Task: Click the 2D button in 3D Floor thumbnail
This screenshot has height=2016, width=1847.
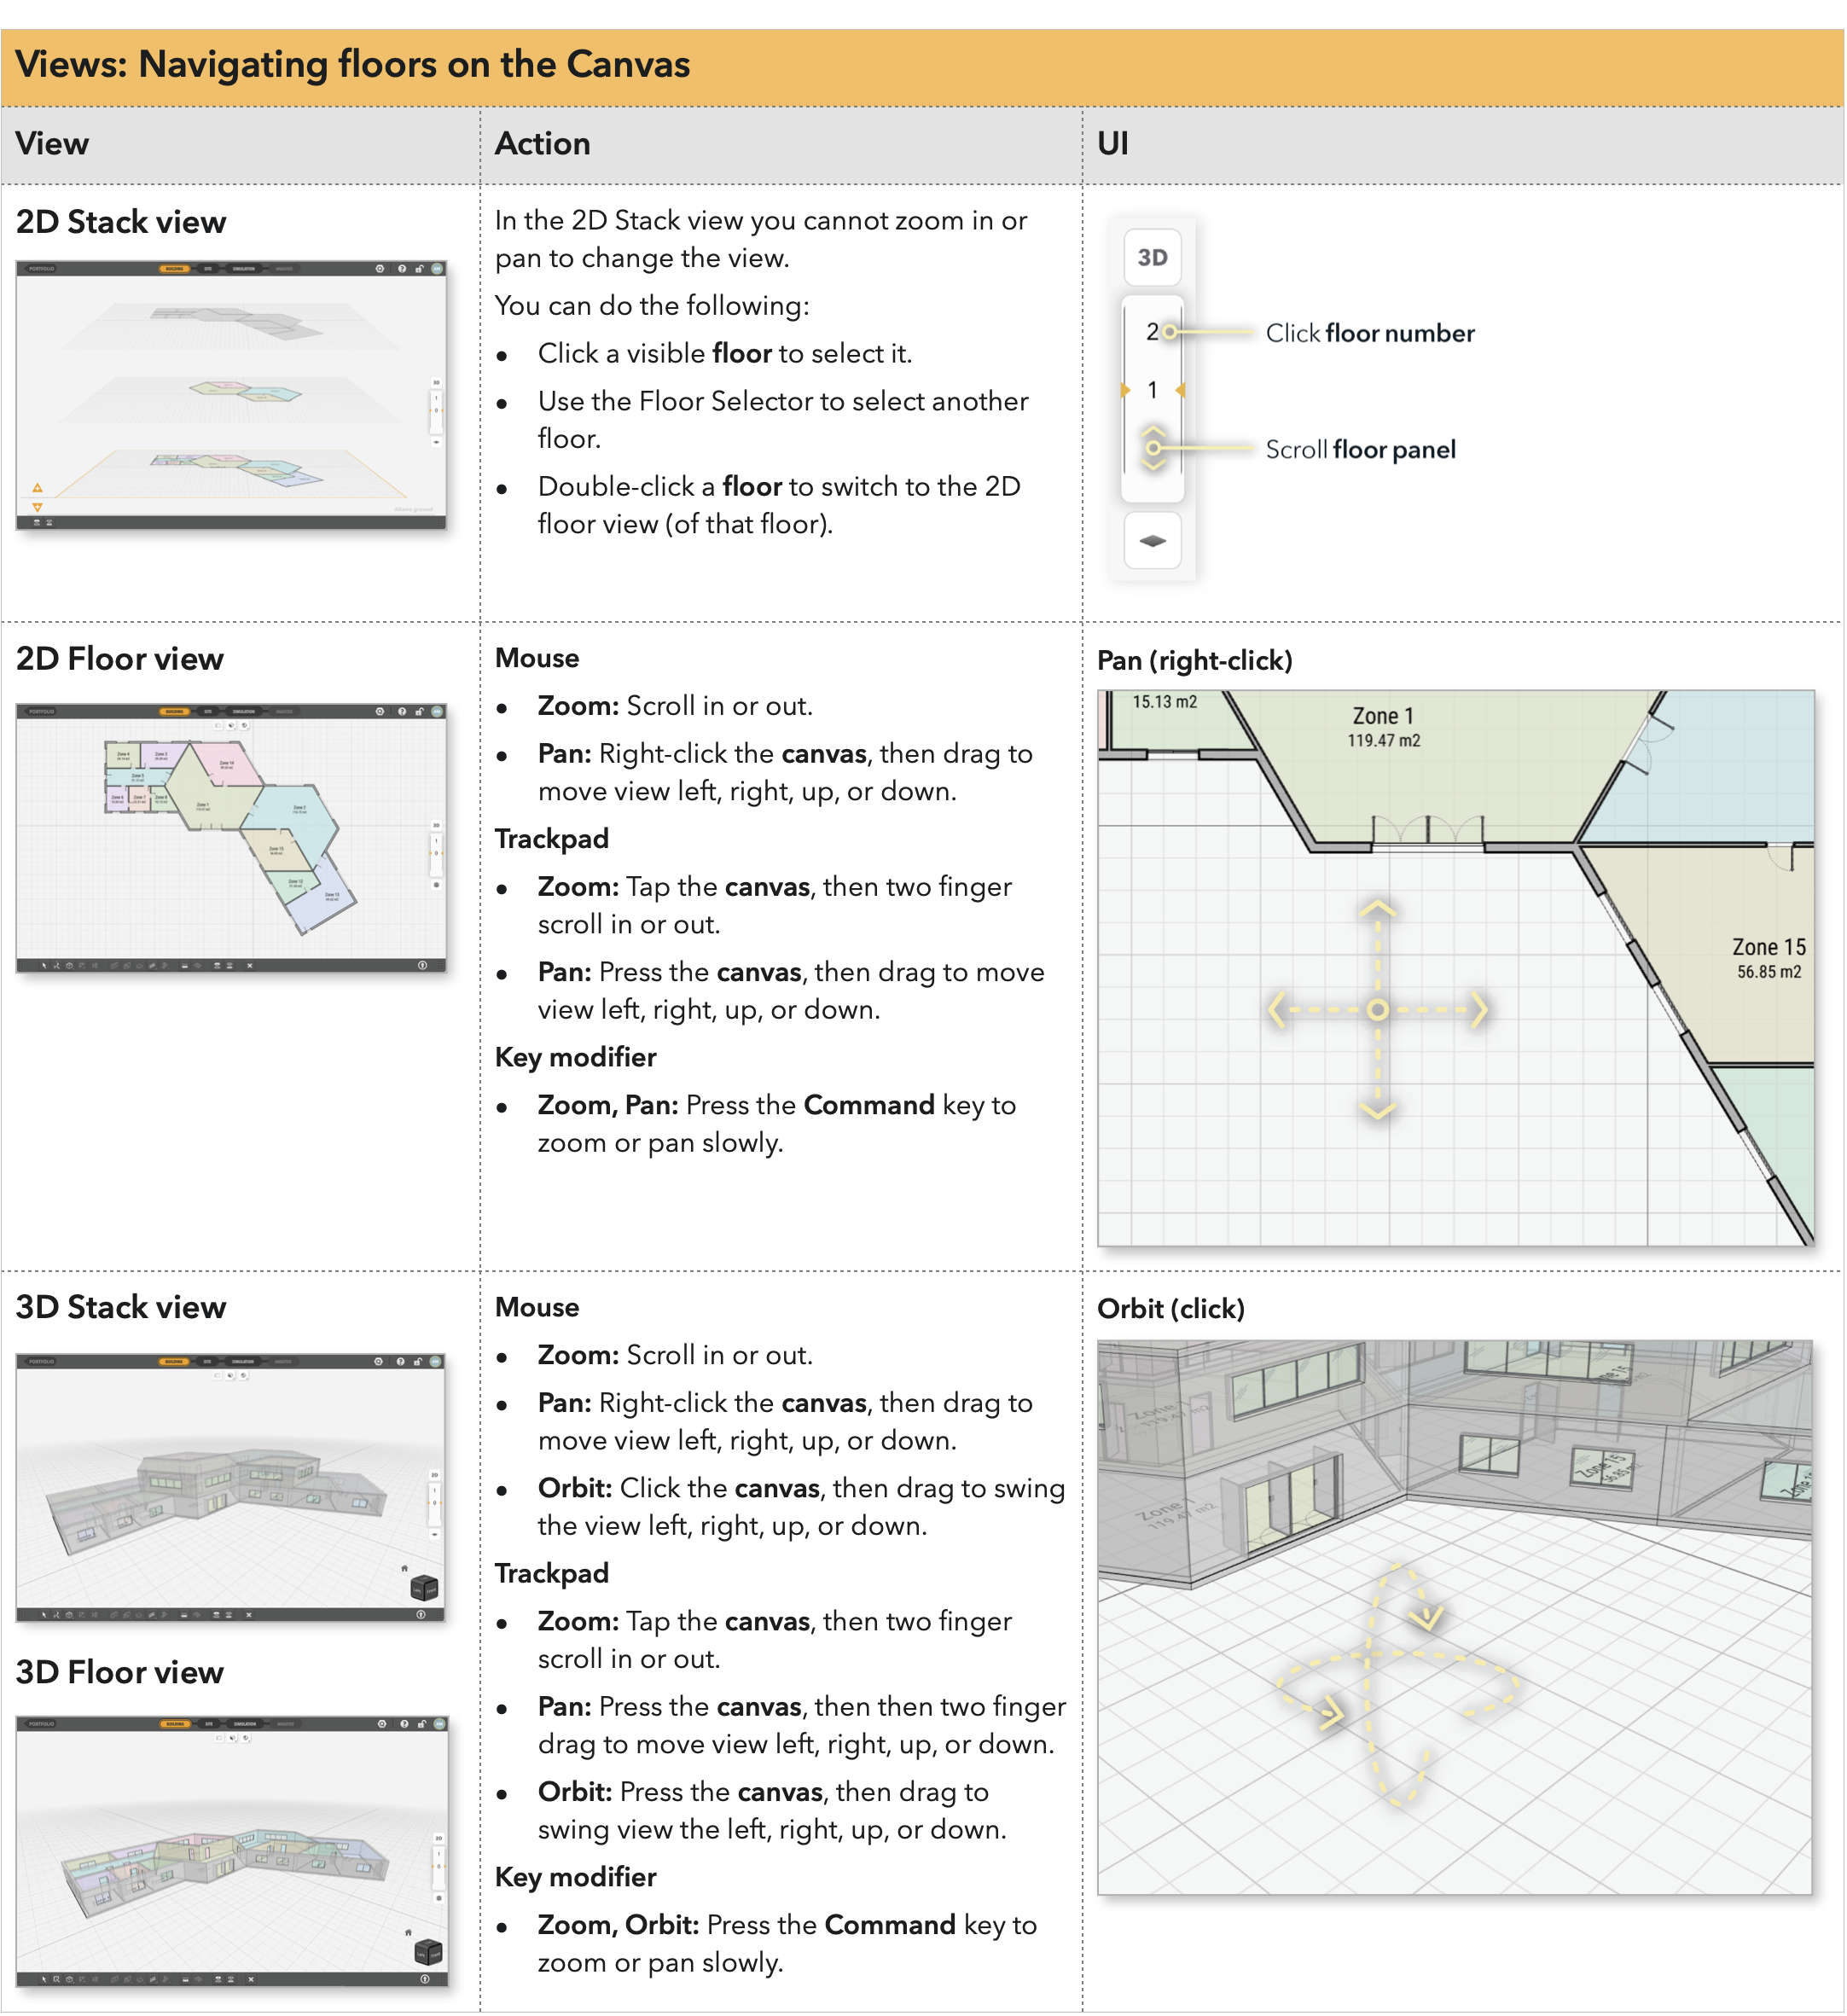Action: (x=438, y=1839)
